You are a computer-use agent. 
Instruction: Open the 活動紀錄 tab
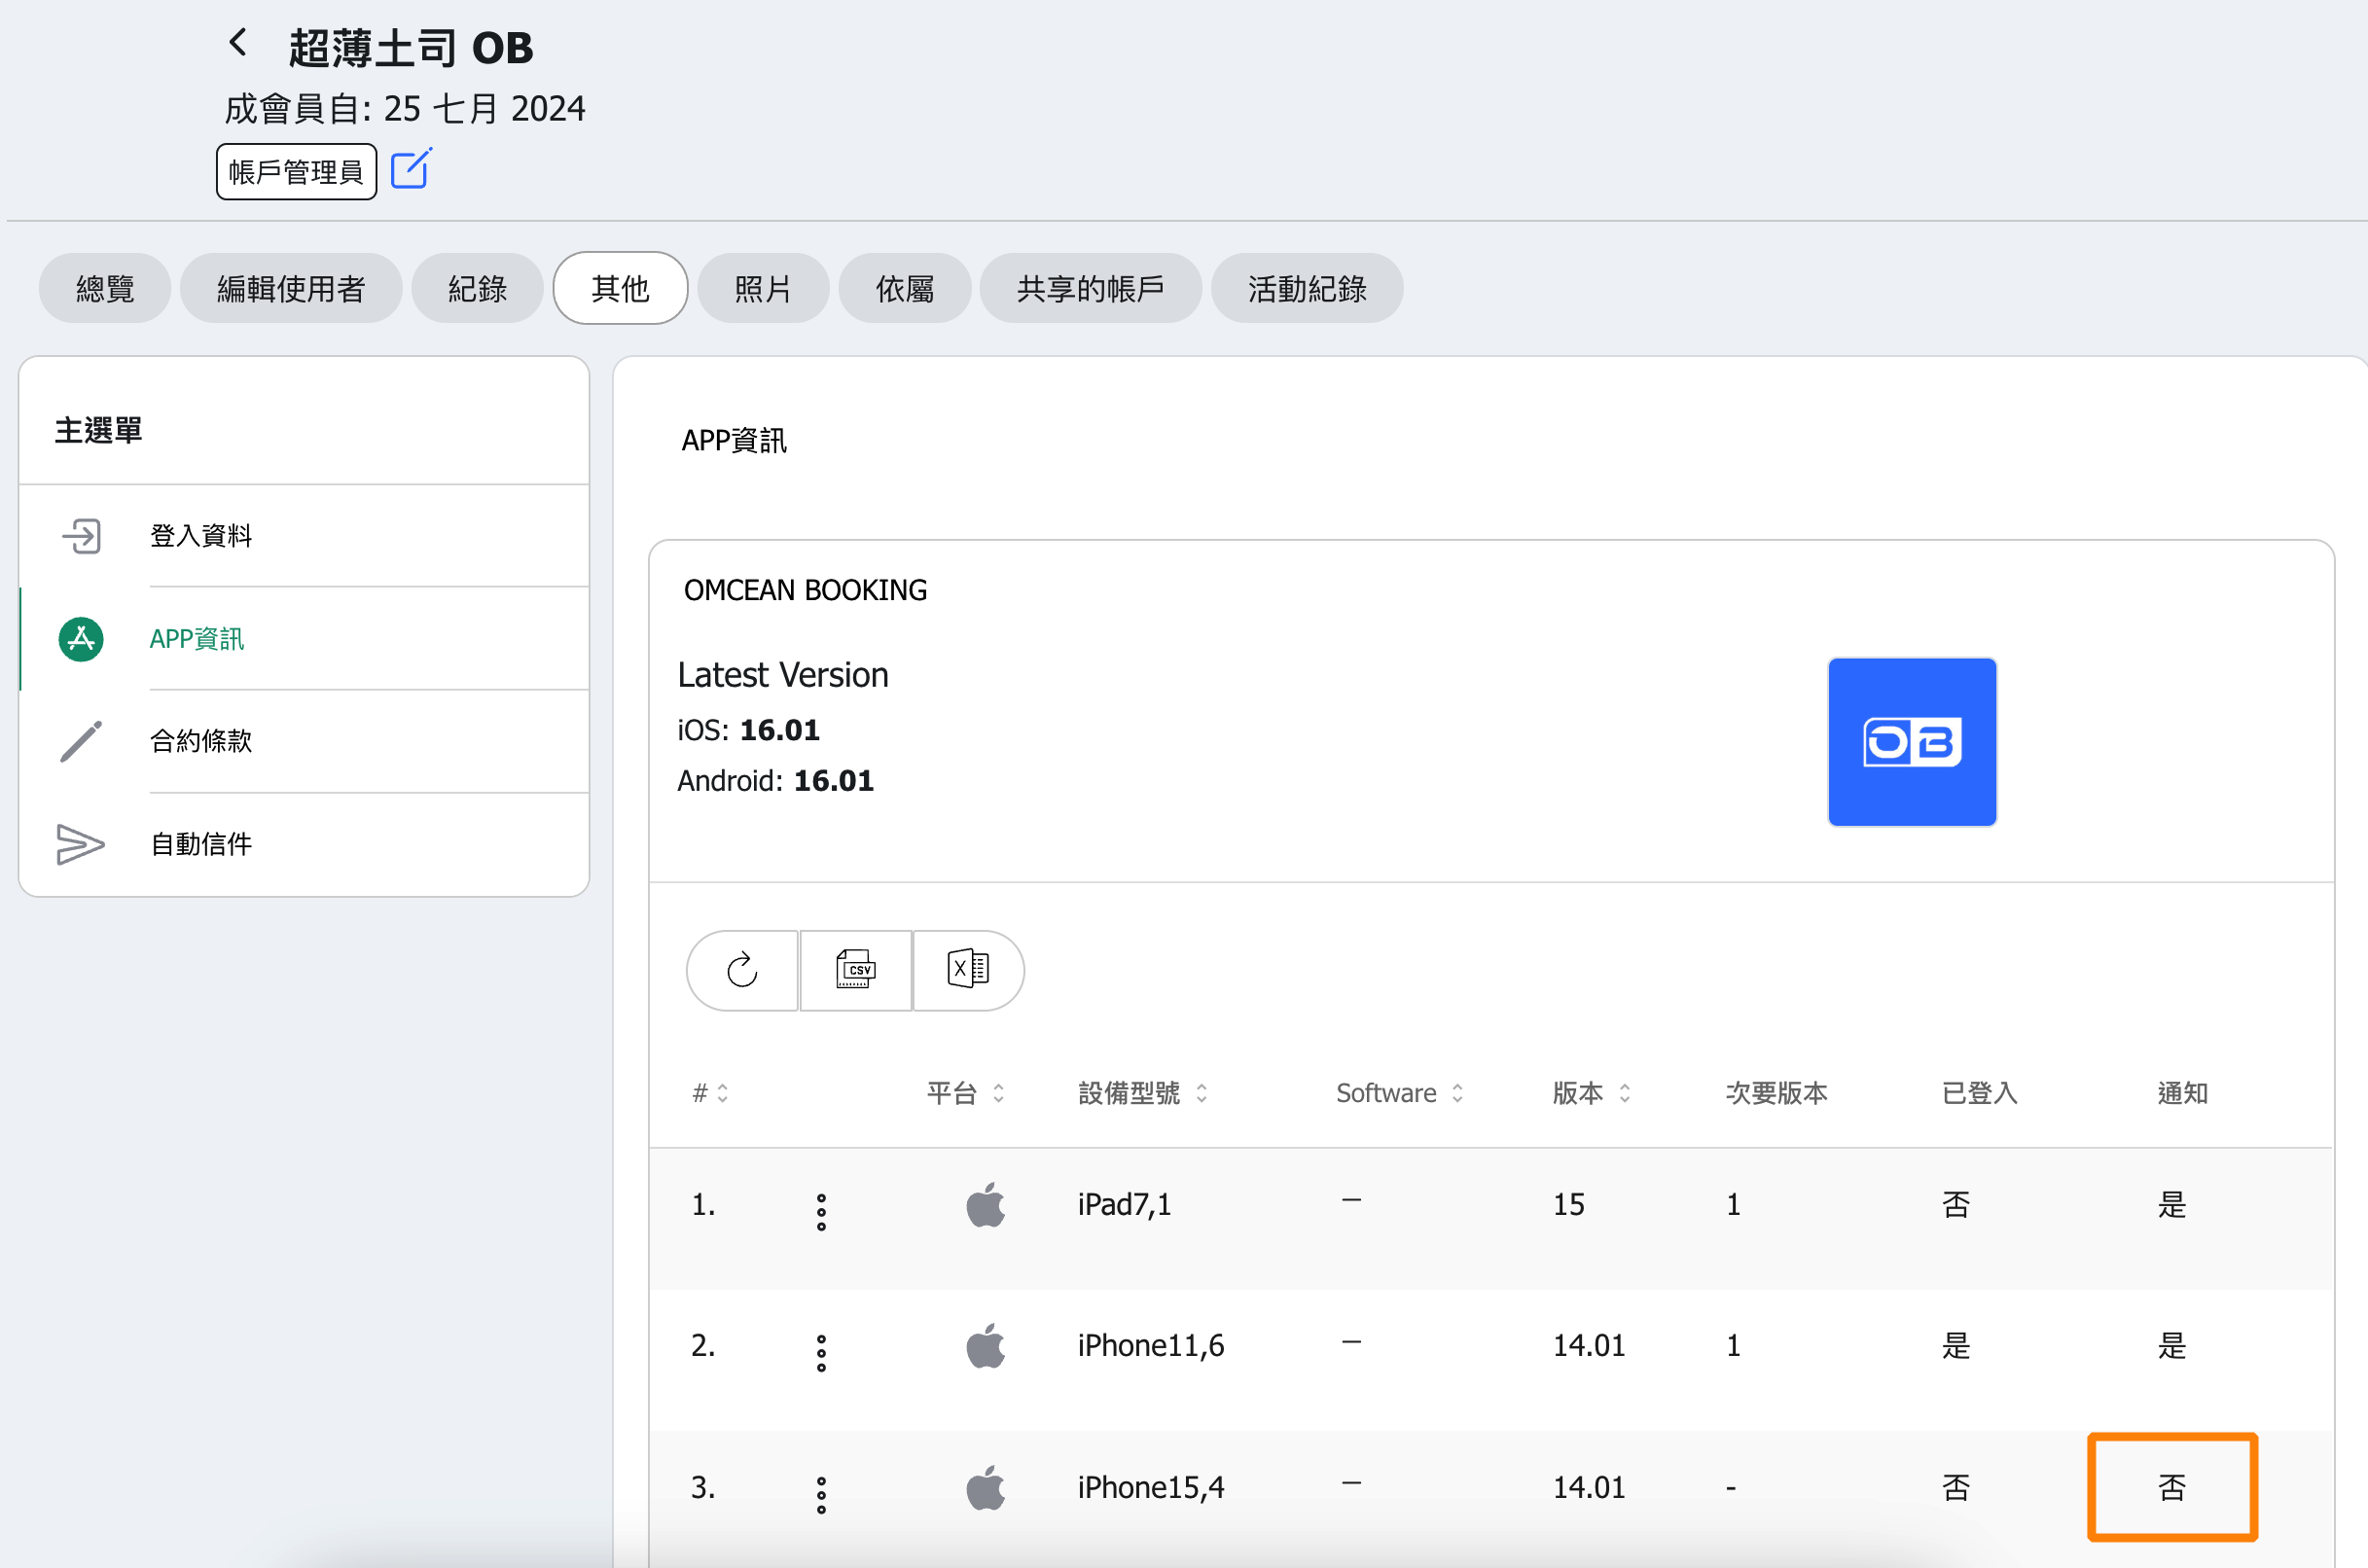coord(1306,289)
